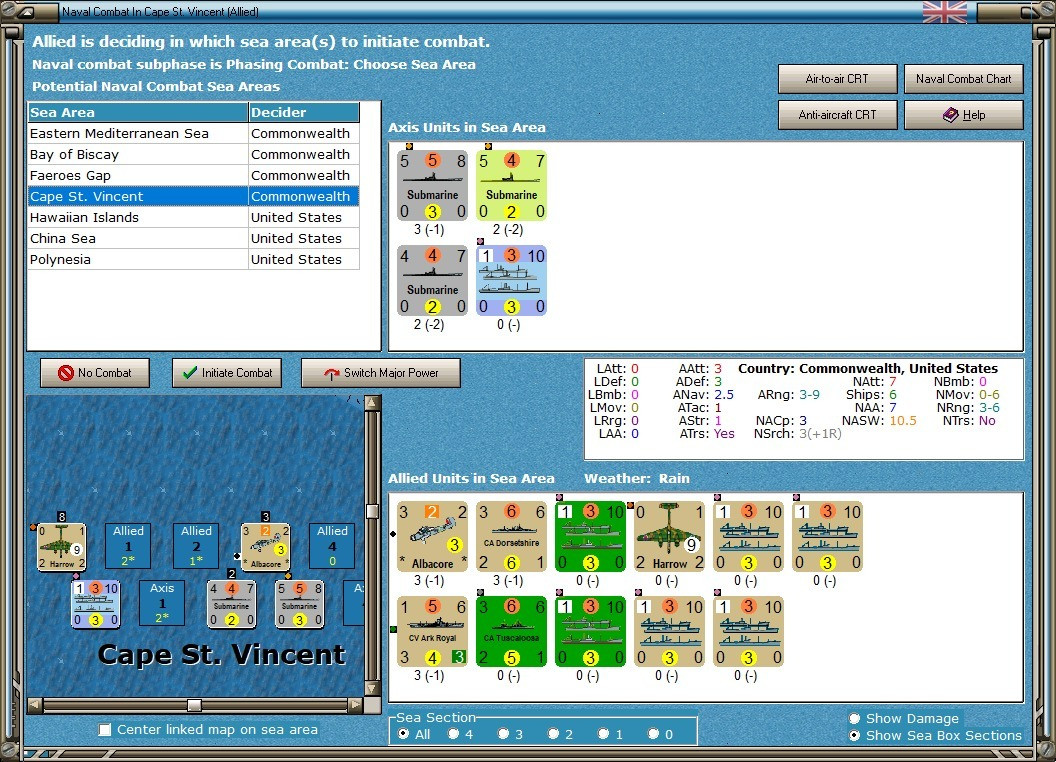Select the CV Ark Royal carrier unit
The height and width of the screenshot is (762, 1056).
[432, 631]
